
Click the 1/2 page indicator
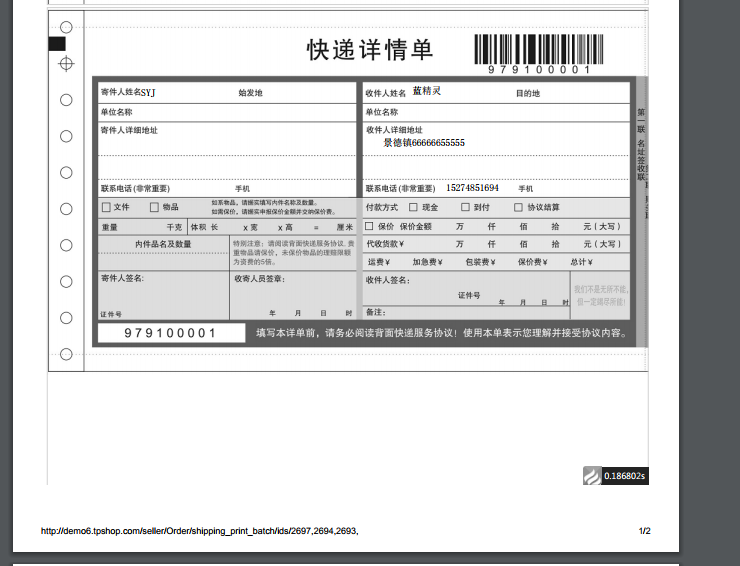645,531
